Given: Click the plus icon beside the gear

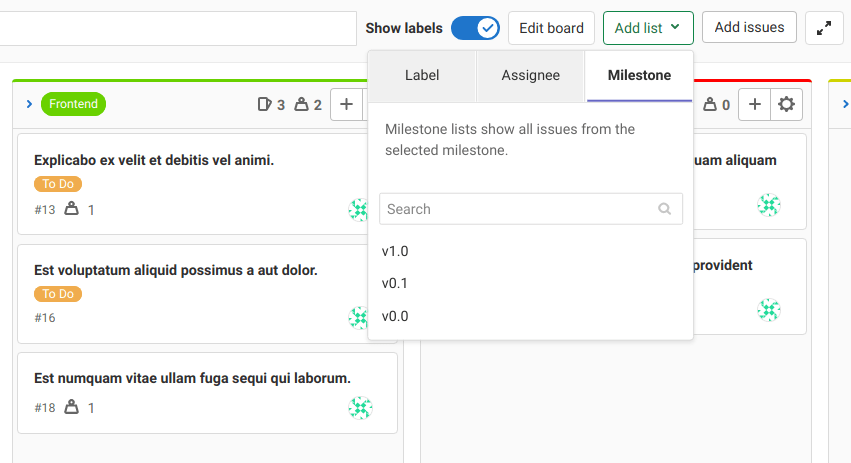Looking at the screenshot, I should (x=755, y=104).
